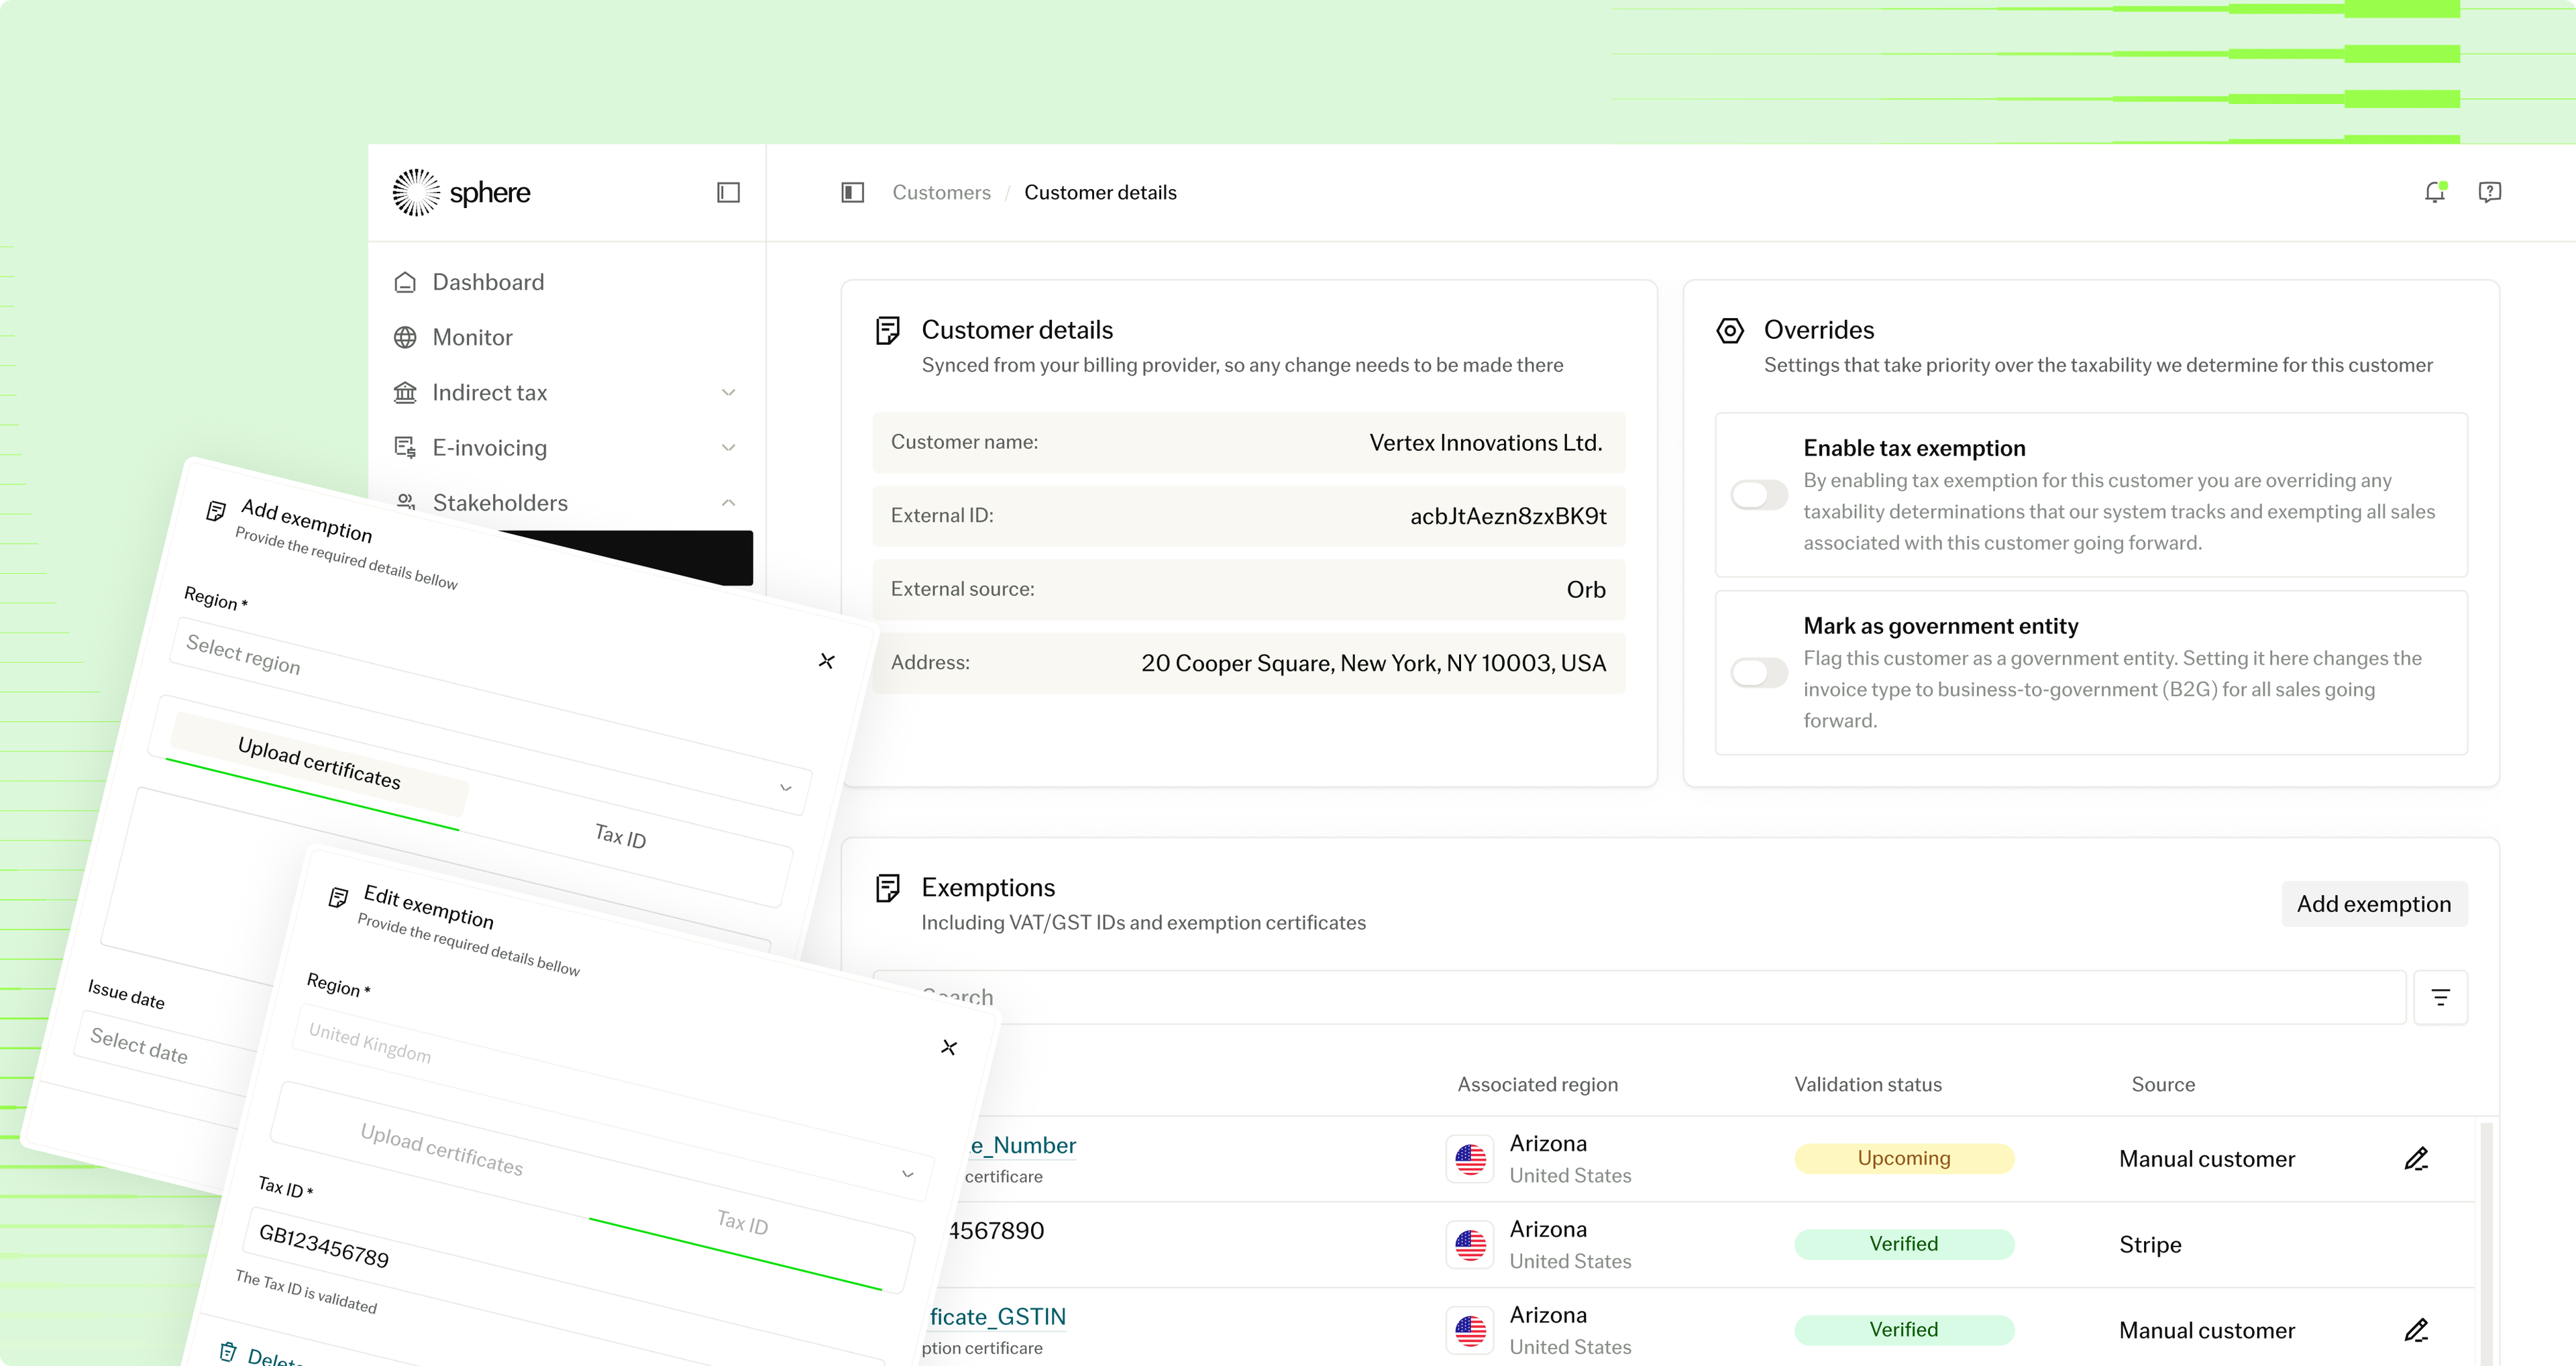2576x1366 pixels.
Task: Expand the E-invoicing menu chevron
Action: click(728, 447)
